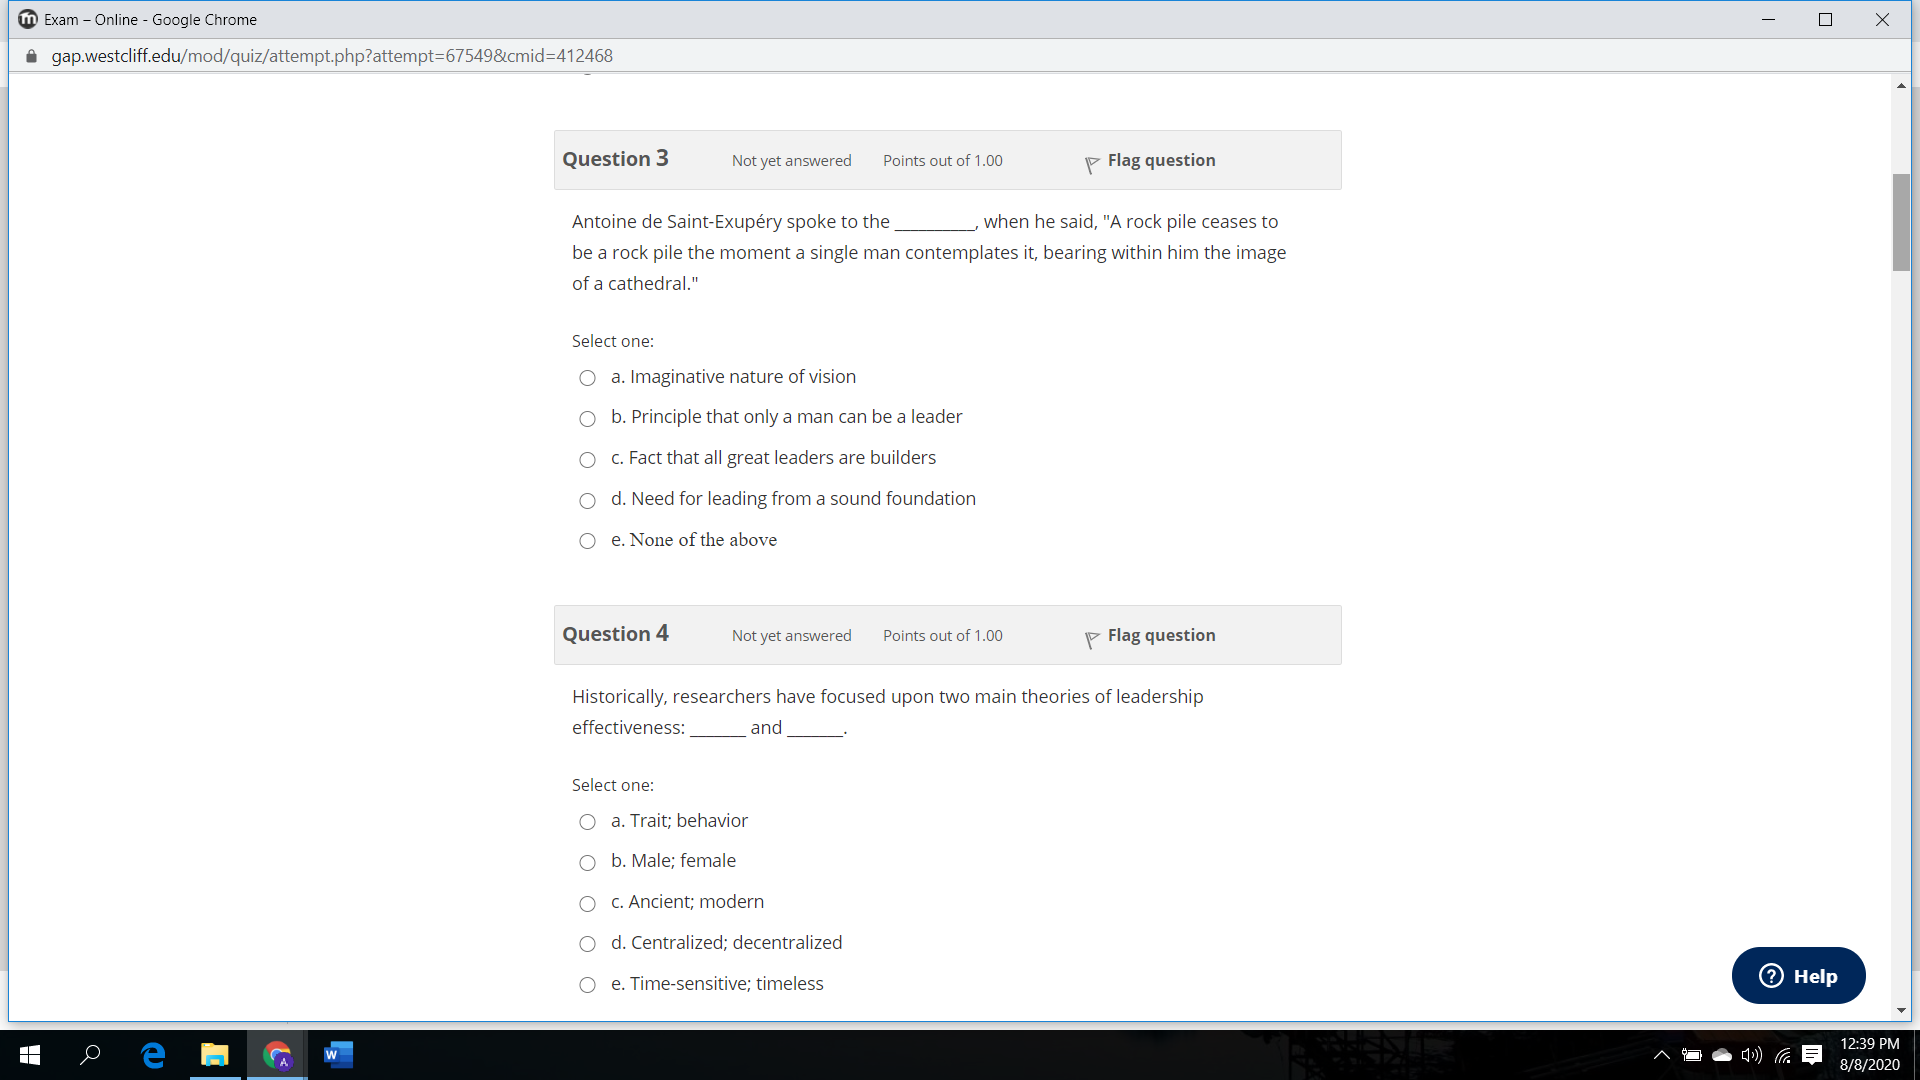Click the Points out of 1.00 label Question 3
Viewport: 1920px width, 1080px height.
point(944,160)
